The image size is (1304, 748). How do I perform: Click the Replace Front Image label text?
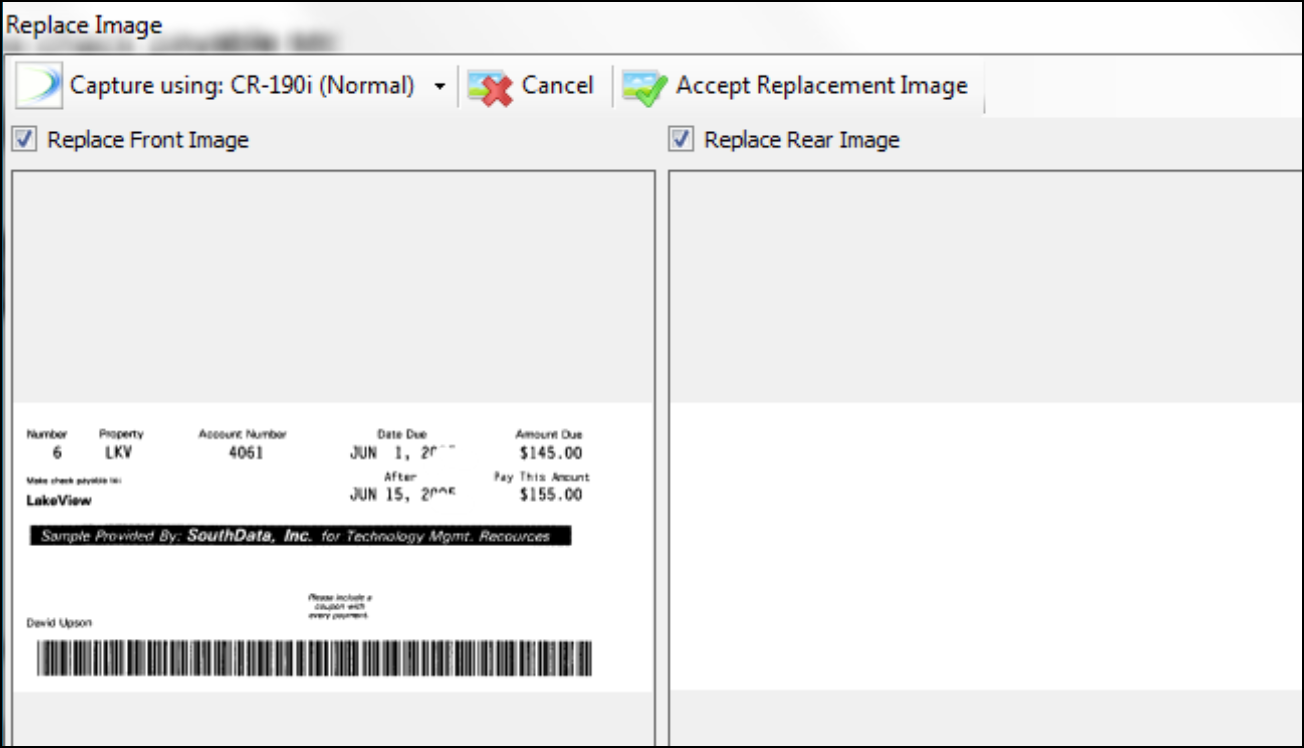(x=148, y=140)
